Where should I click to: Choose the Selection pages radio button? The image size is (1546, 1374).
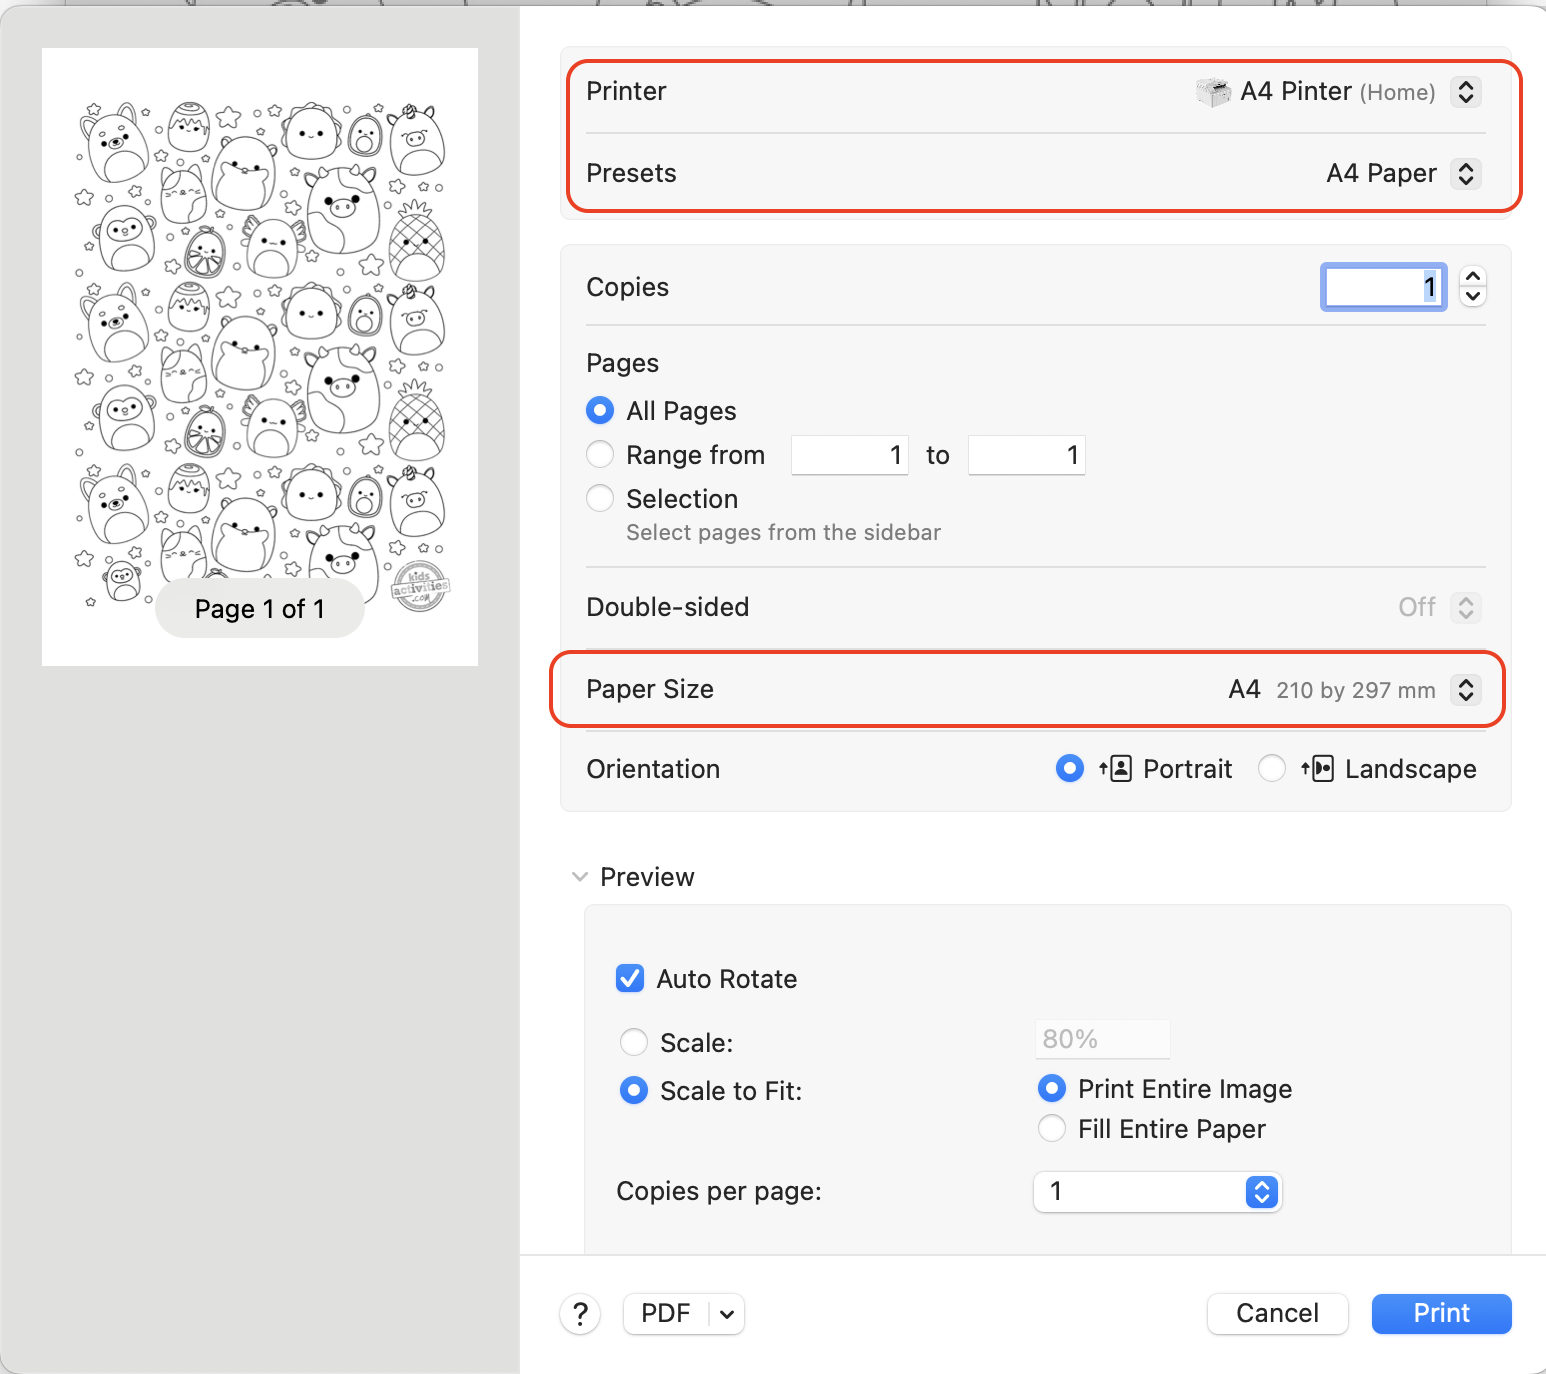[x=600, y=498]
